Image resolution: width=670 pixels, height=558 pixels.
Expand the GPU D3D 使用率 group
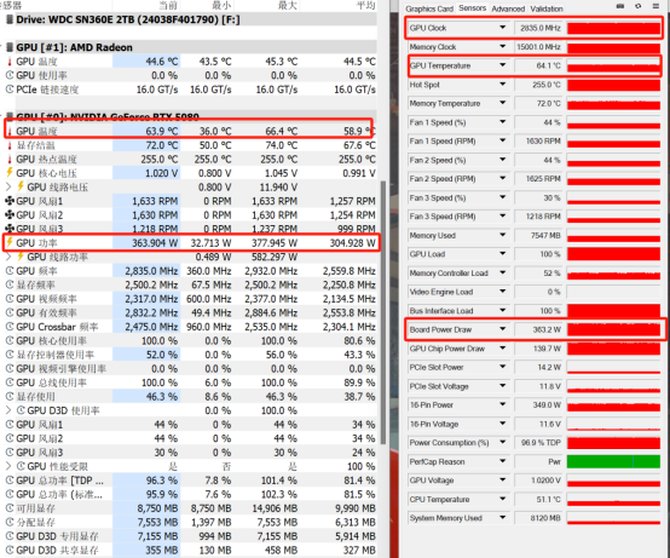(x=9, y=410)
